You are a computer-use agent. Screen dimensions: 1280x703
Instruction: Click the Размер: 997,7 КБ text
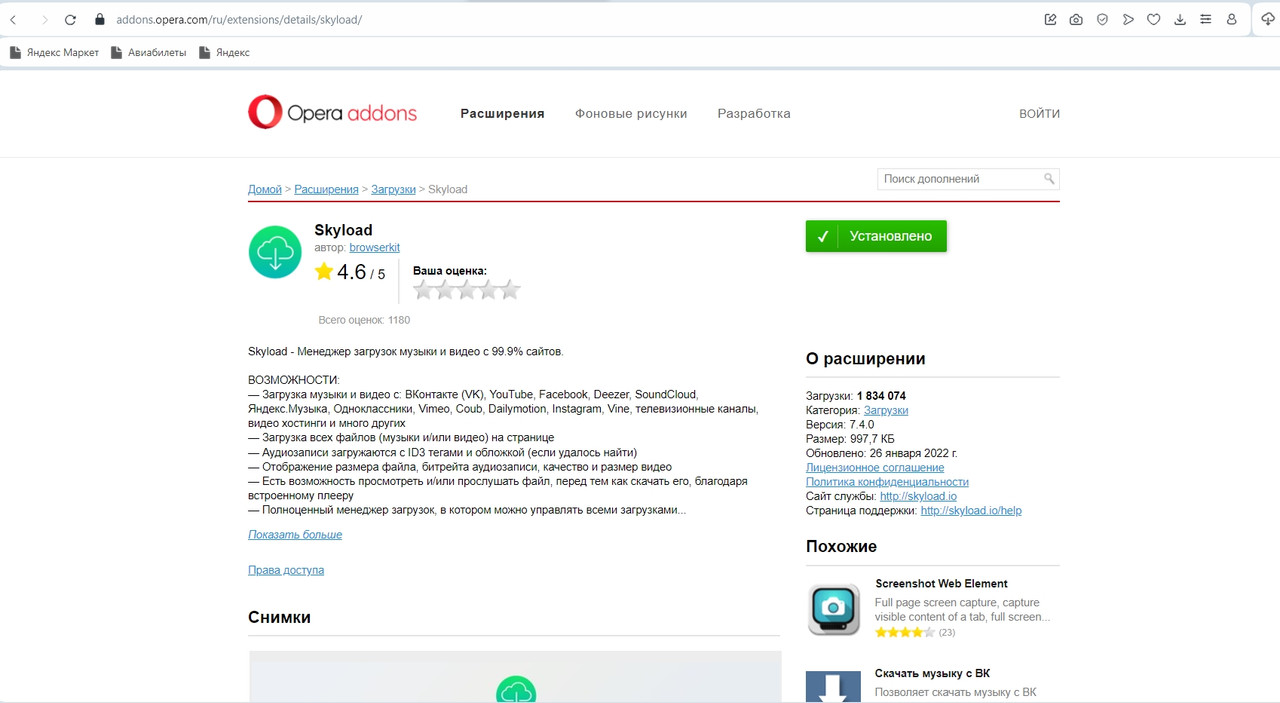click(x=850, y=439)
